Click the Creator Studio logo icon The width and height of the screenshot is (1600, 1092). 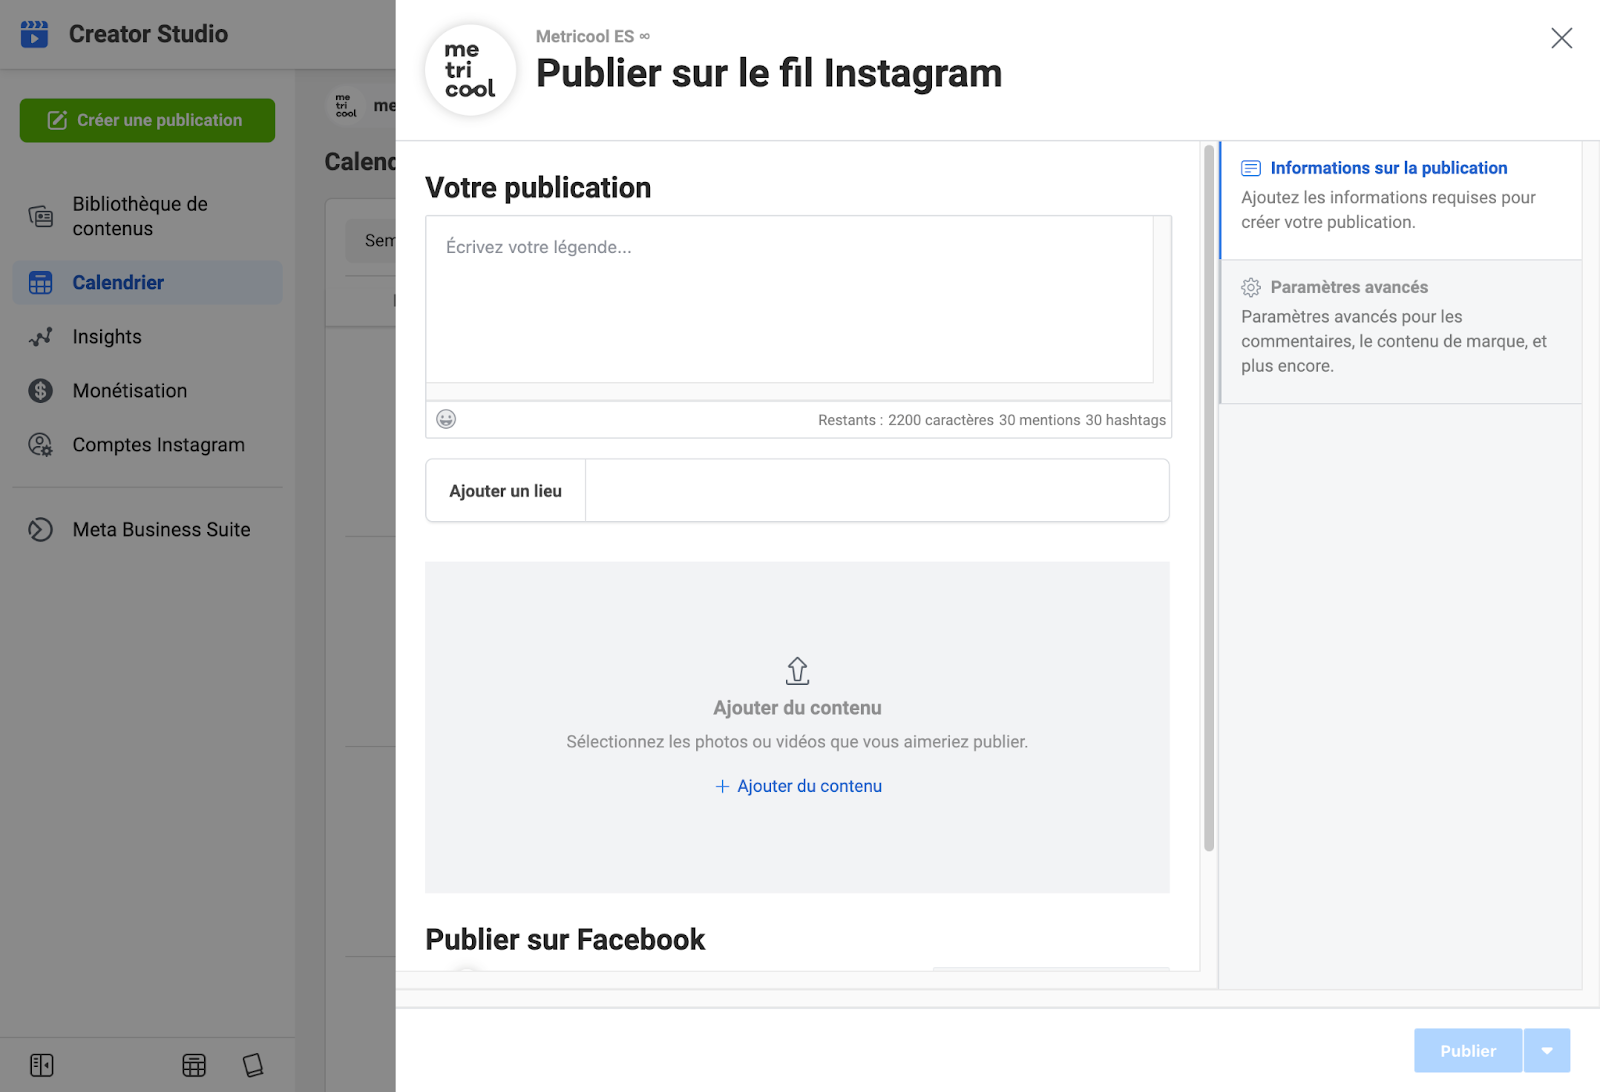point(34,34)
